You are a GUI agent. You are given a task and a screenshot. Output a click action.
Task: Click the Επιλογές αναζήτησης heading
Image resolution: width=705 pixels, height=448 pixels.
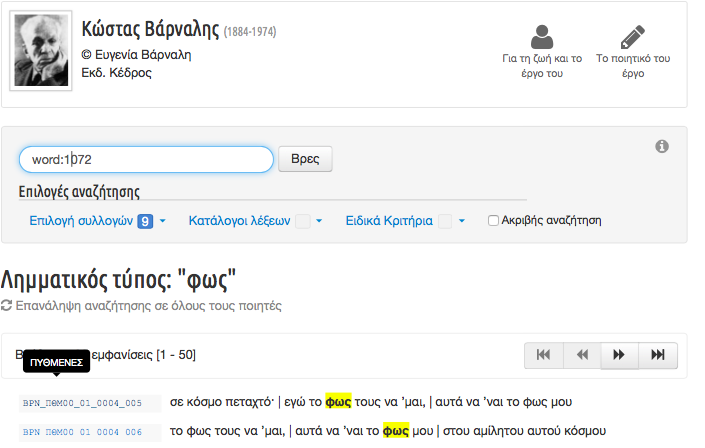pos(79,192)
